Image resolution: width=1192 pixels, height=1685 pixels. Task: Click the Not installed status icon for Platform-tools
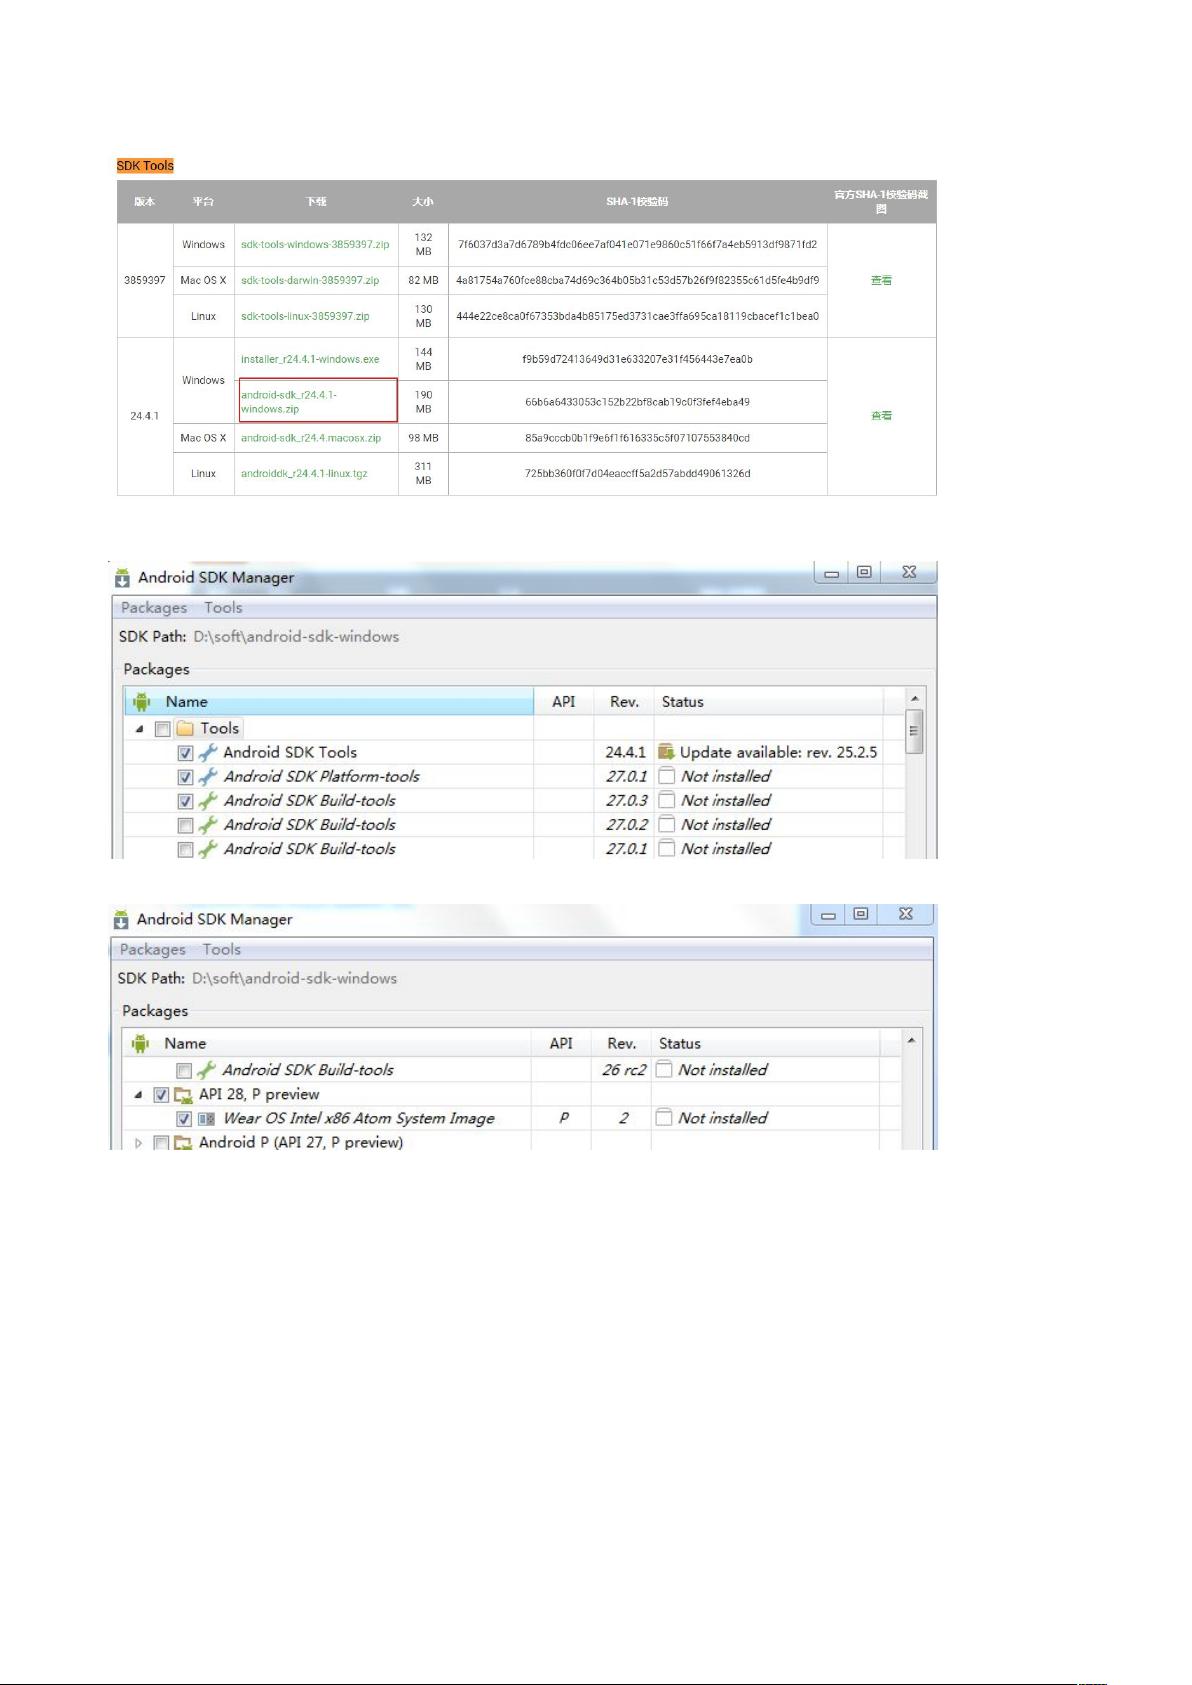click(x=666, y=777)
